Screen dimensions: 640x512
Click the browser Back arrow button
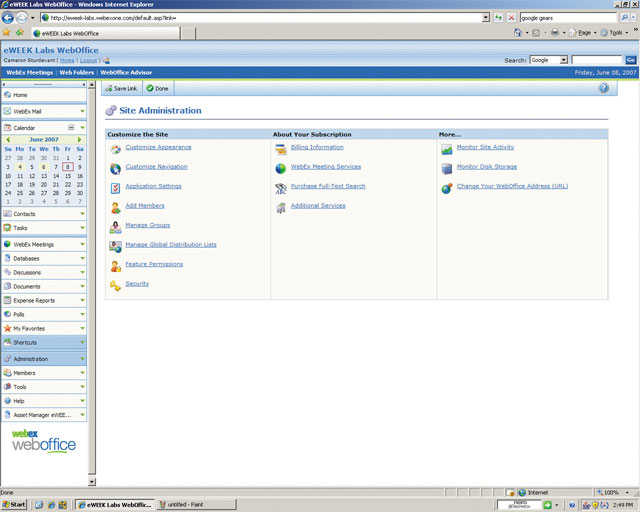click(8, 18)
